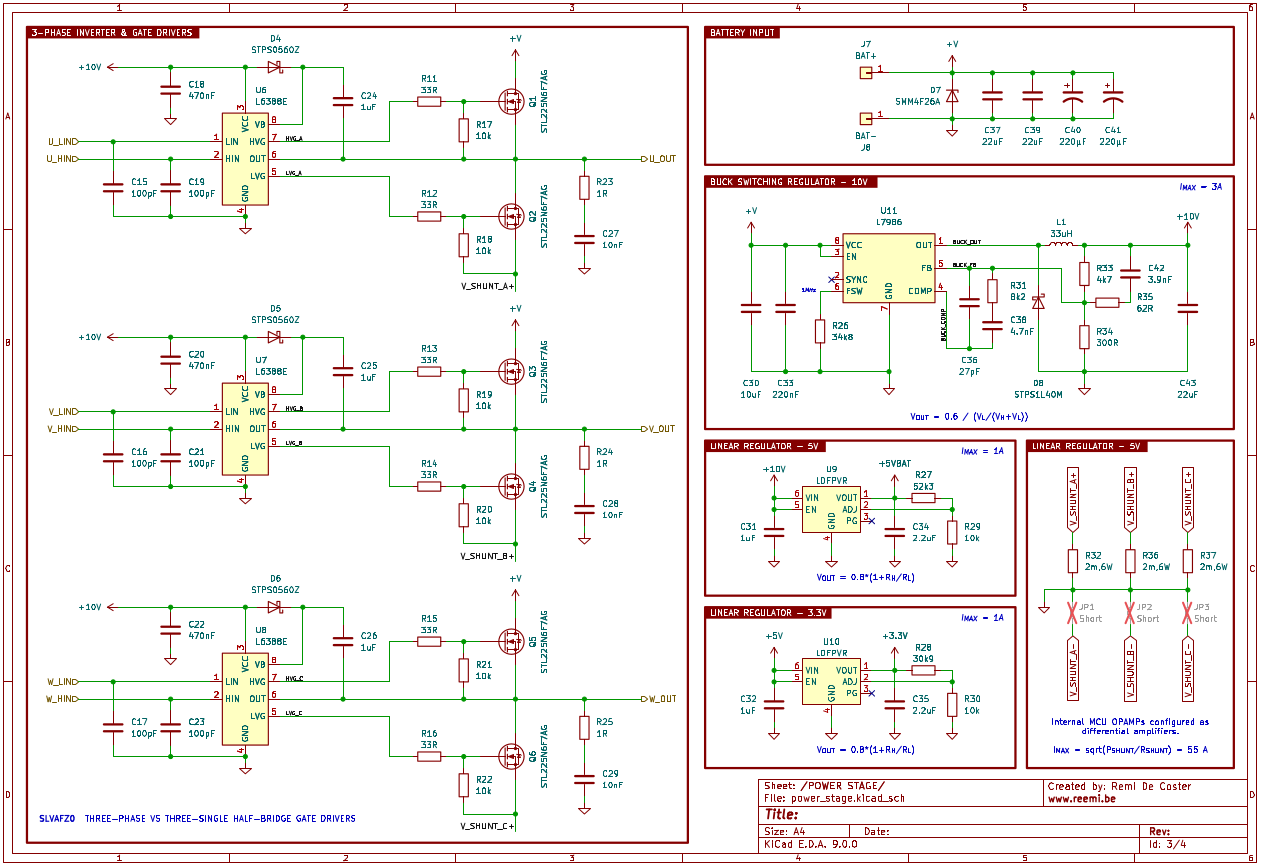Click the C41 polarized capacitor symbol

[1112, 96]
